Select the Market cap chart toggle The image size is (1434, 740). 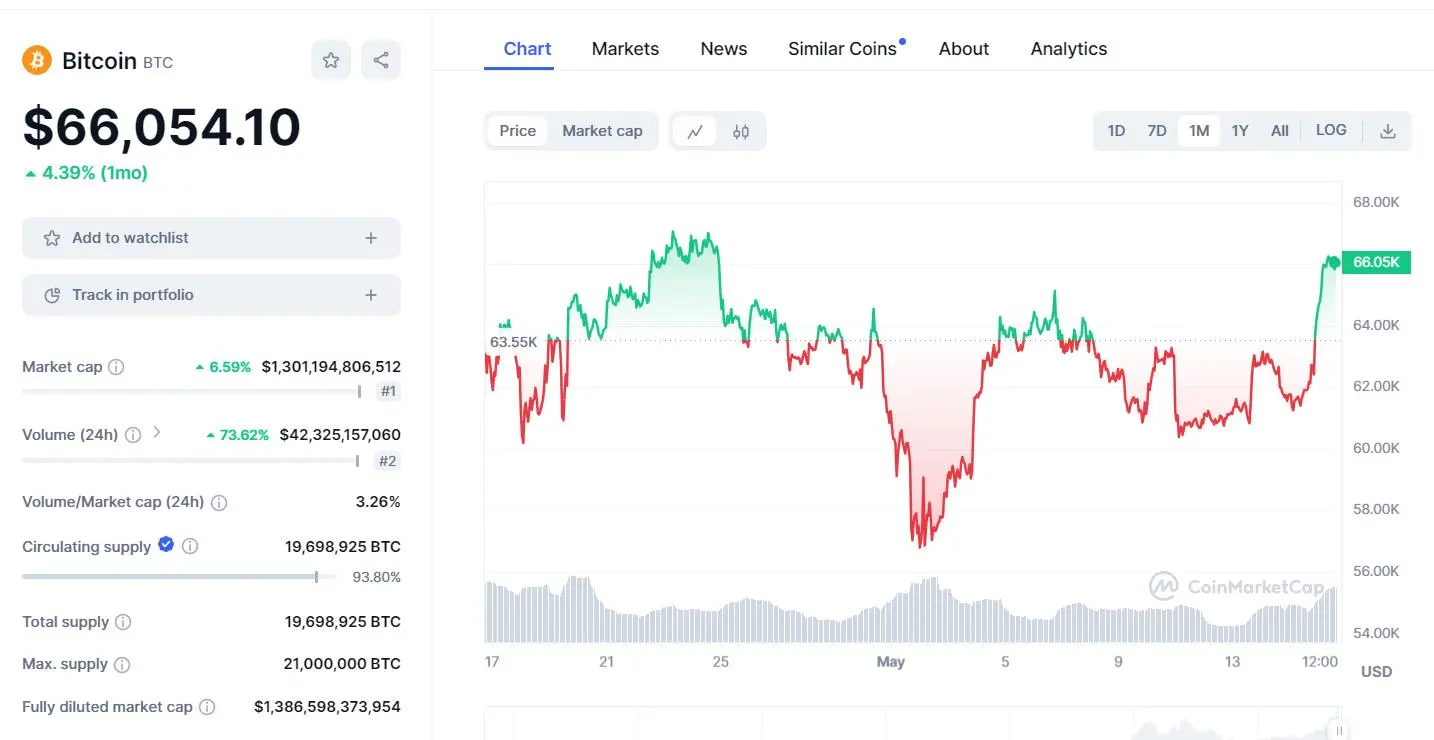coord(602,131)
